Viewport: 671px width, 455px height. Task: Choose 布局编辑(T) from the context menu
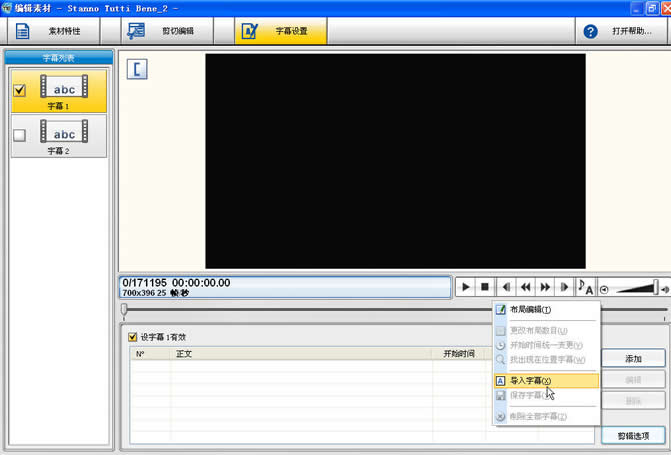tap(546, 309)
